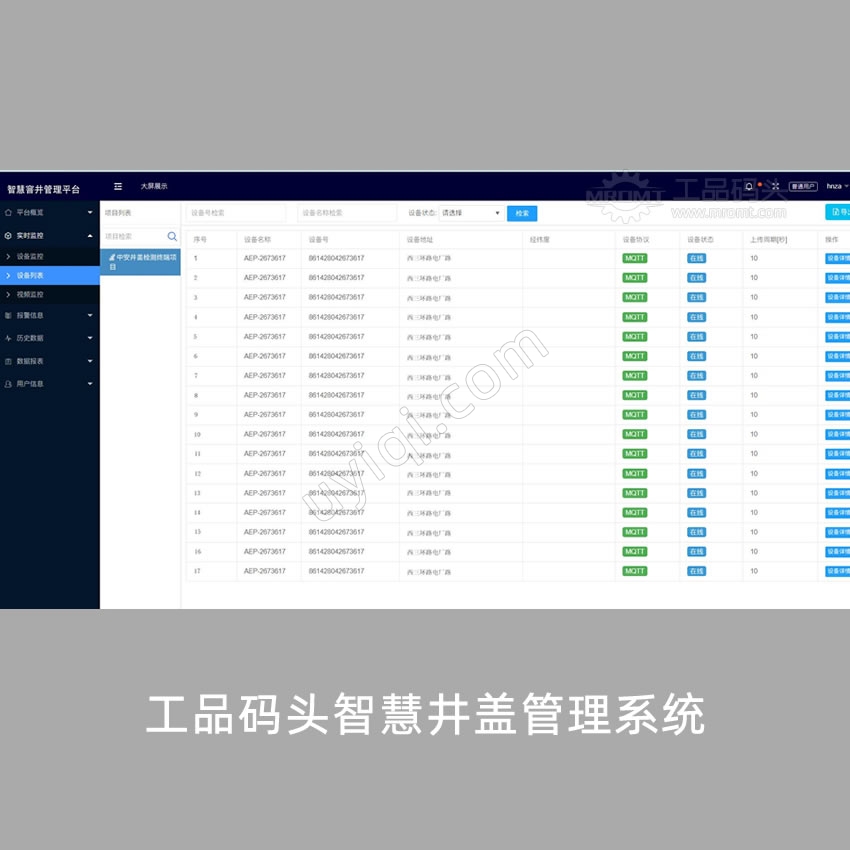Go to 视频监控 submenu item
This screenshot has height=850, width=850.
[50, 294]
